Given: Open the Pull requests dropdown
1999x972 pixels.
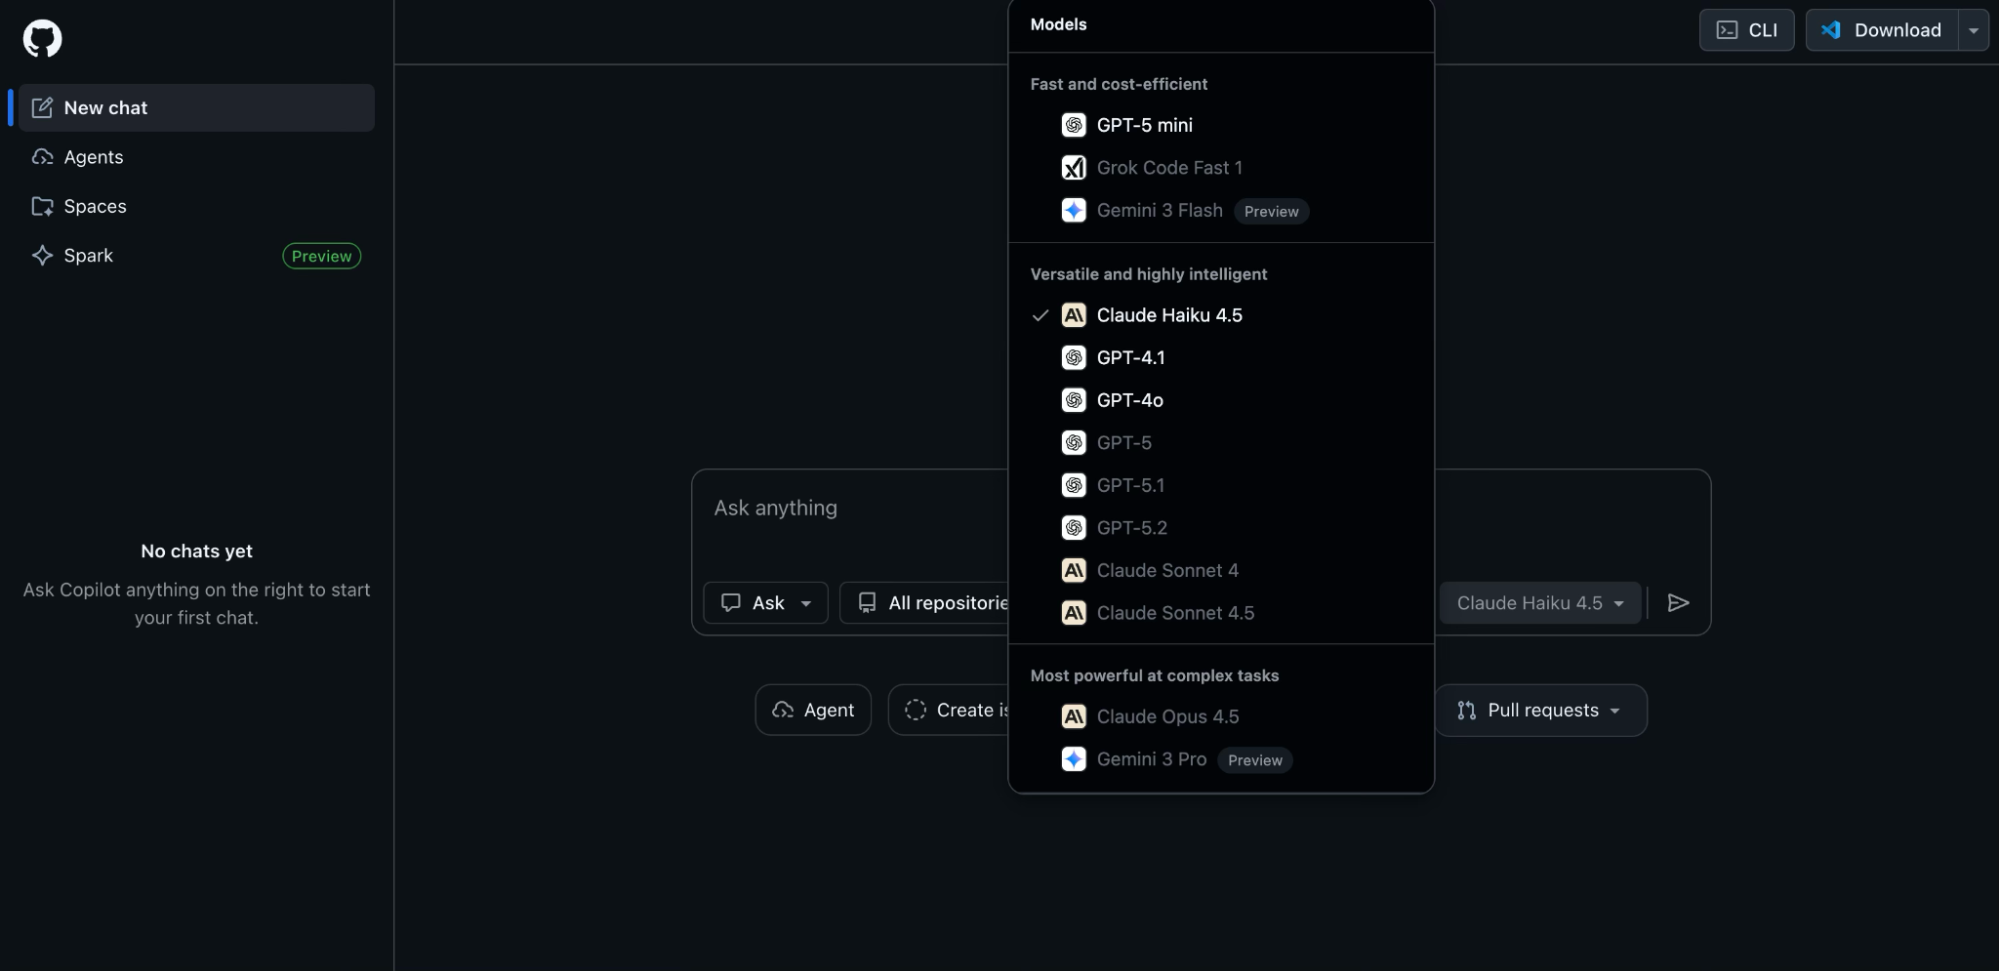Looking at the screenshot, I should [x=1540, y=710].
